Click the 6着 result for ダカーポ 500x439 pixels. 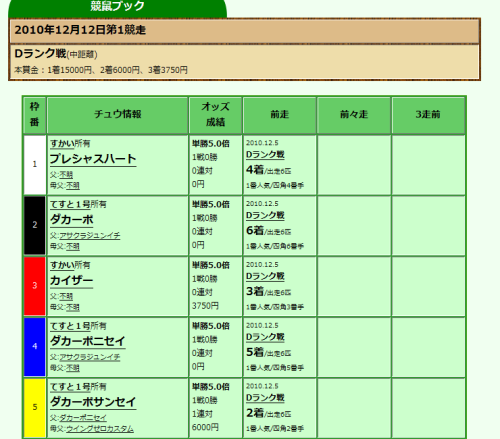[x=255, y=231]
